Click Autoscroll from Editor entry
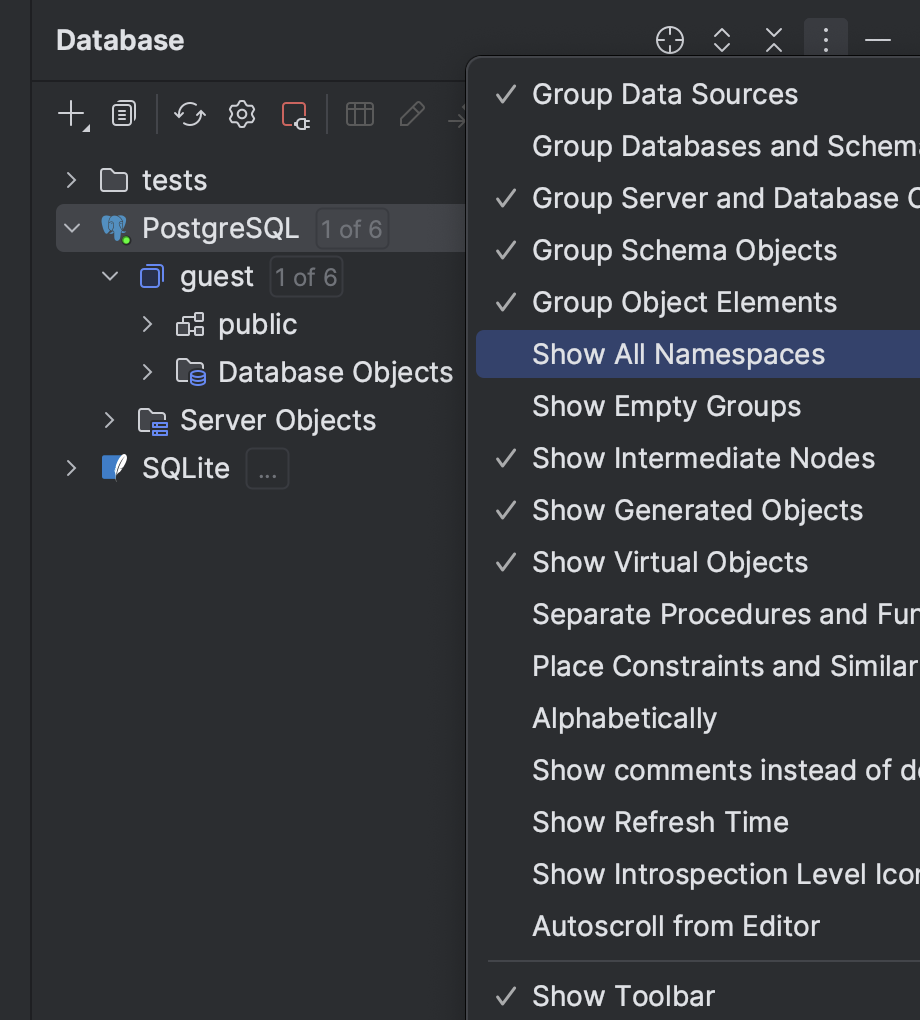This screenshot has height=1020, width=920. pyautogui.click(x=675, y=926)
